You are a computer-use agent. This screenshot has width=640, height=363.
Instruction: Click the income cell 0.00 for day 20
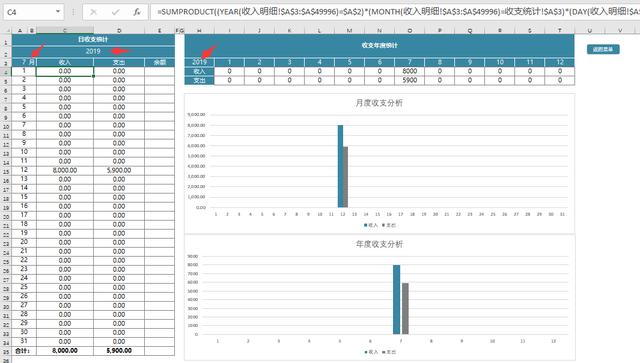coord(65,243)
